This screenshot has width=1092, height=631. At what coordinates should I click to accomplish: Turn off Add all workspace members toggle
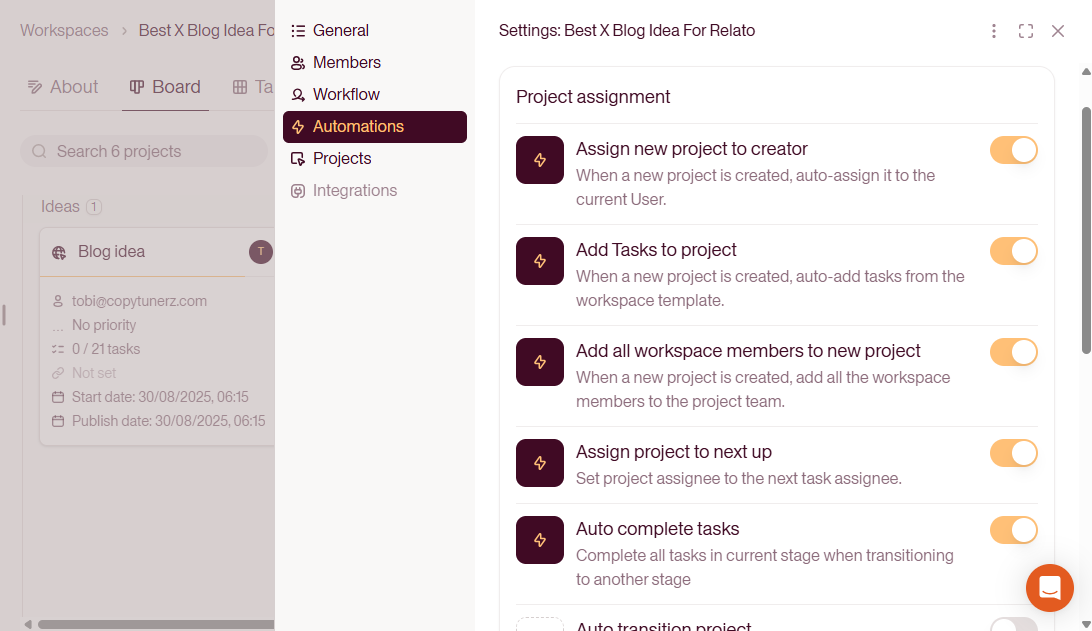[x=1014, y=352]
